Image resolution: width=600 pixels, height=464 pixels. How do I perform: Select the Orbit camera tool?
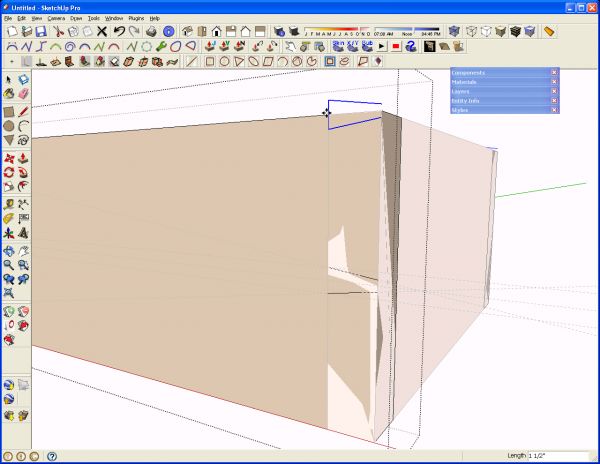9,251
